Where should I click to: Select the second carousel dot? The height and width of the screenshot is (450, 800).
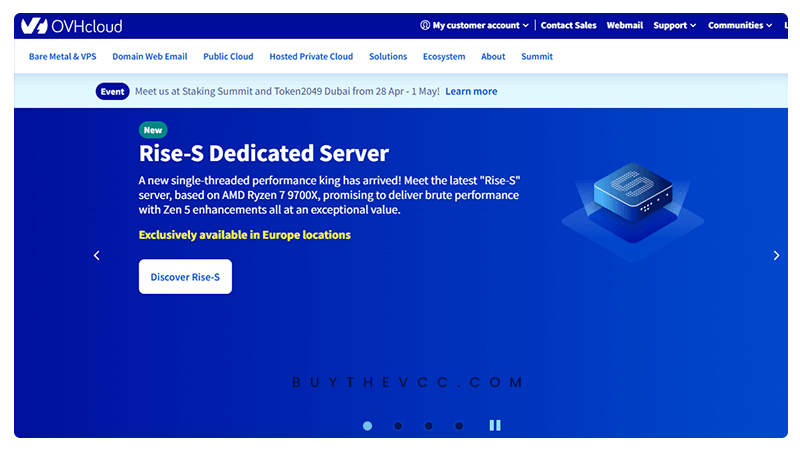click(398, 426)
